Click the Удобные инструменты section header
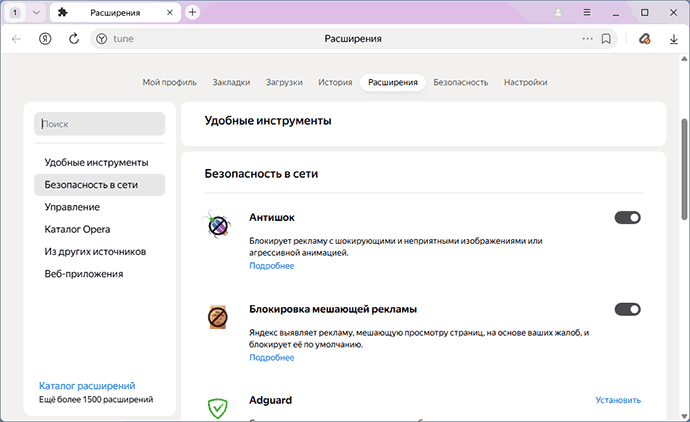 pyautogui.click(x=268, y=121)
